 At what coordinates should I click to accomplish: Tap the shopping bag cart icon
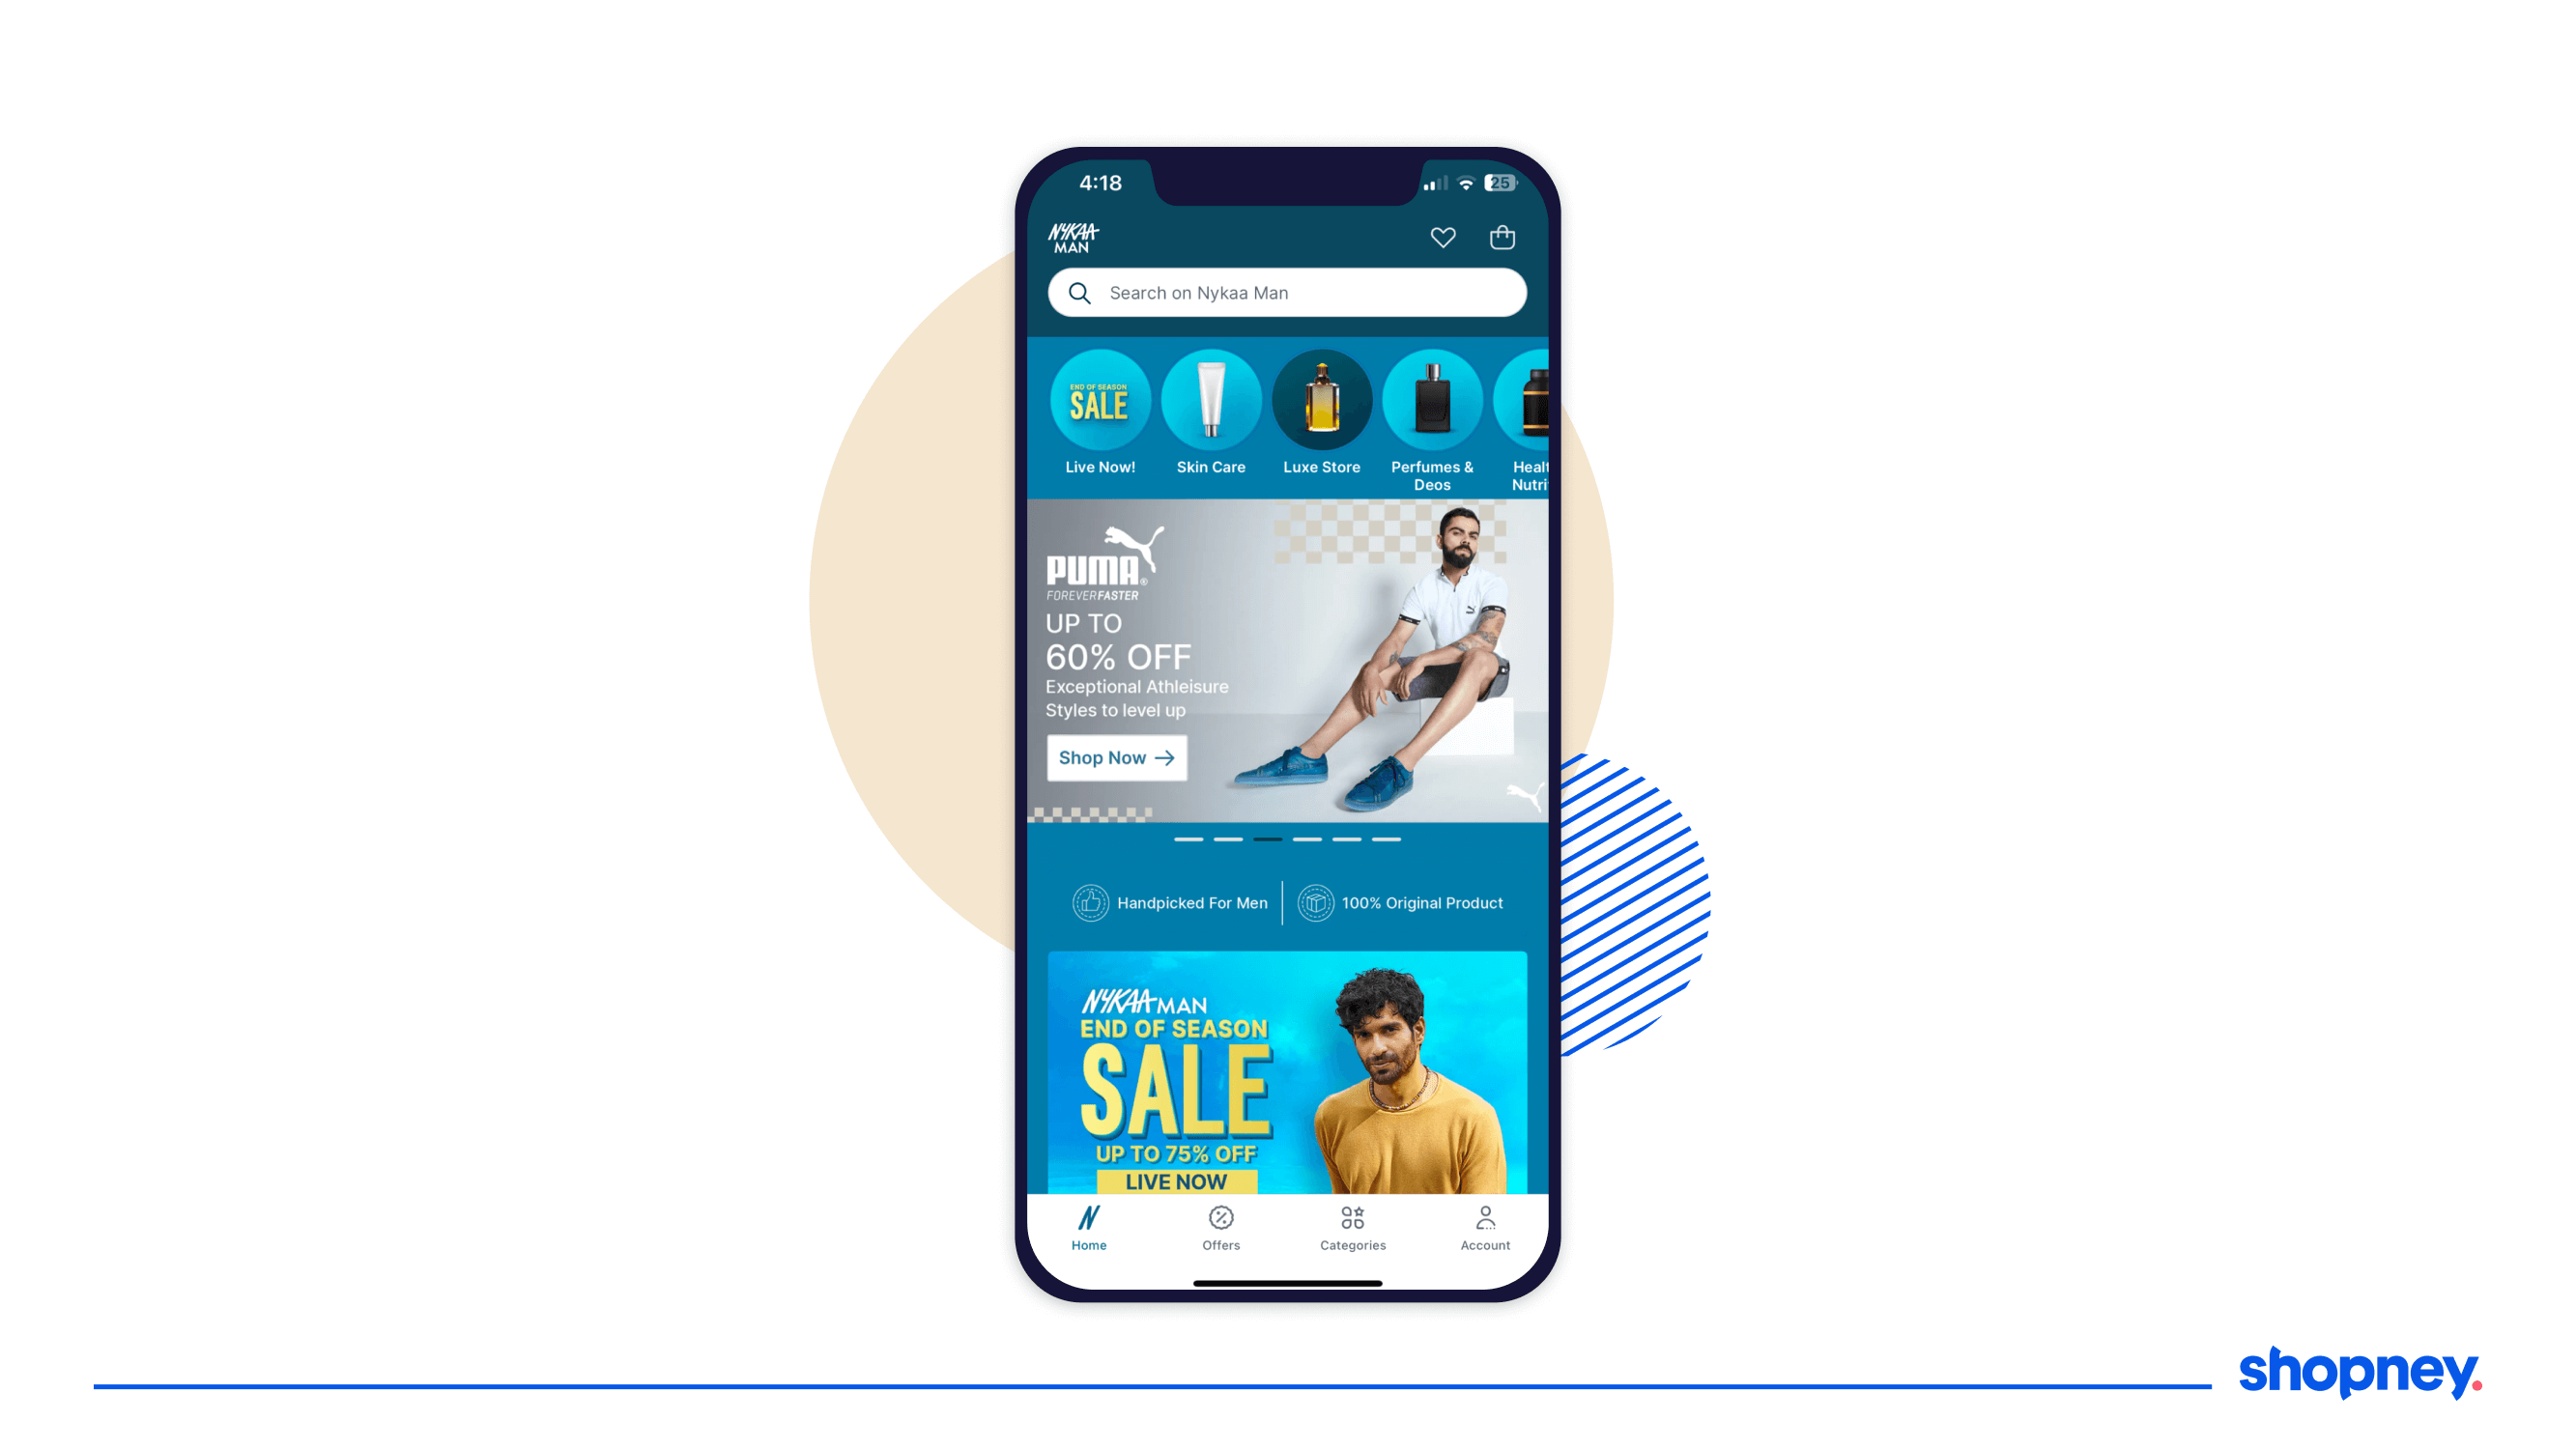[1503, 239]
